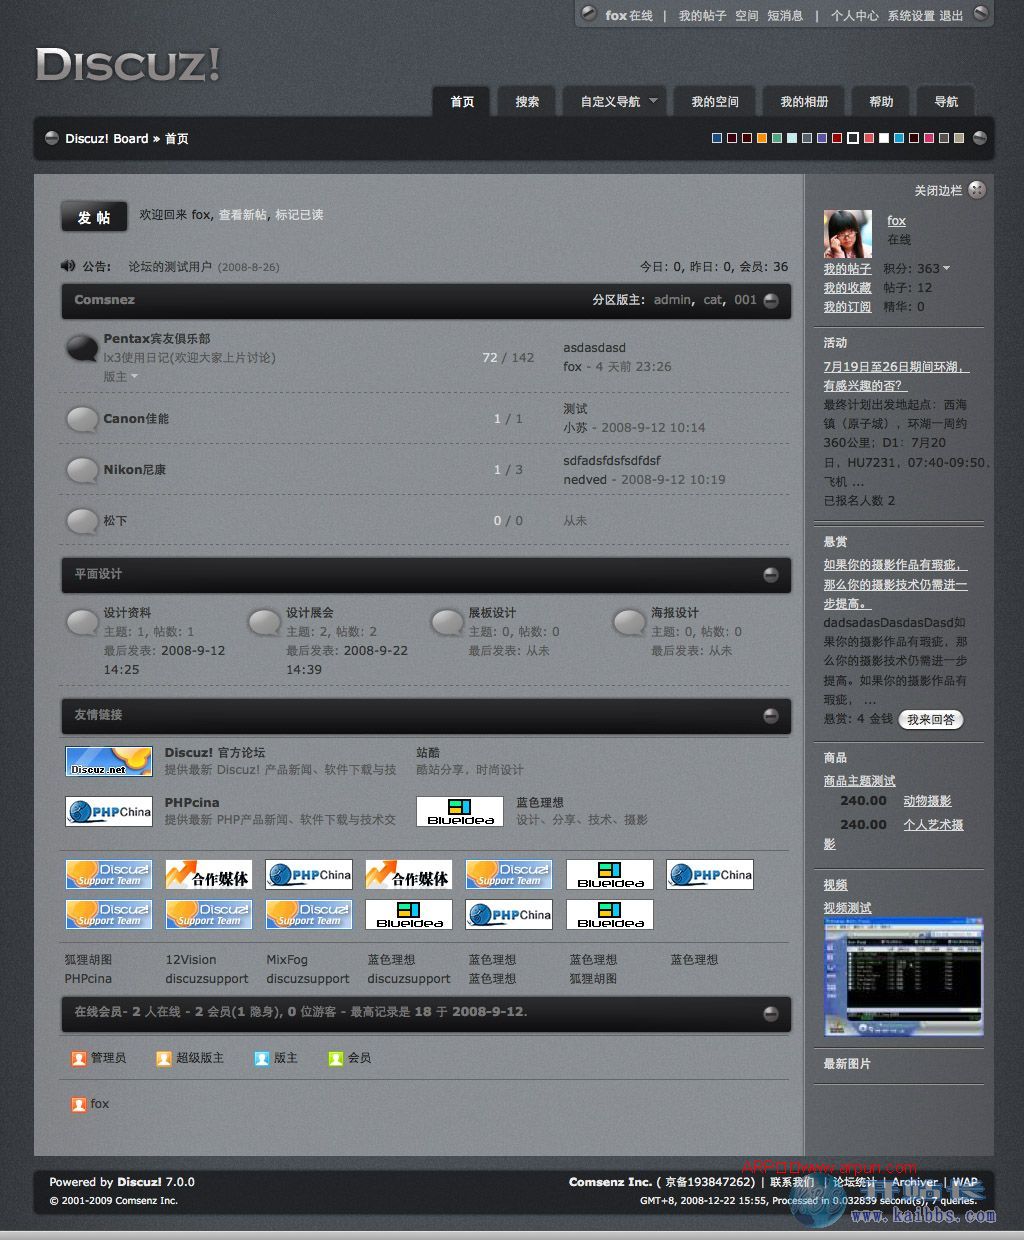
Task: Open 短消息 in the top bar
Action: 785,15
